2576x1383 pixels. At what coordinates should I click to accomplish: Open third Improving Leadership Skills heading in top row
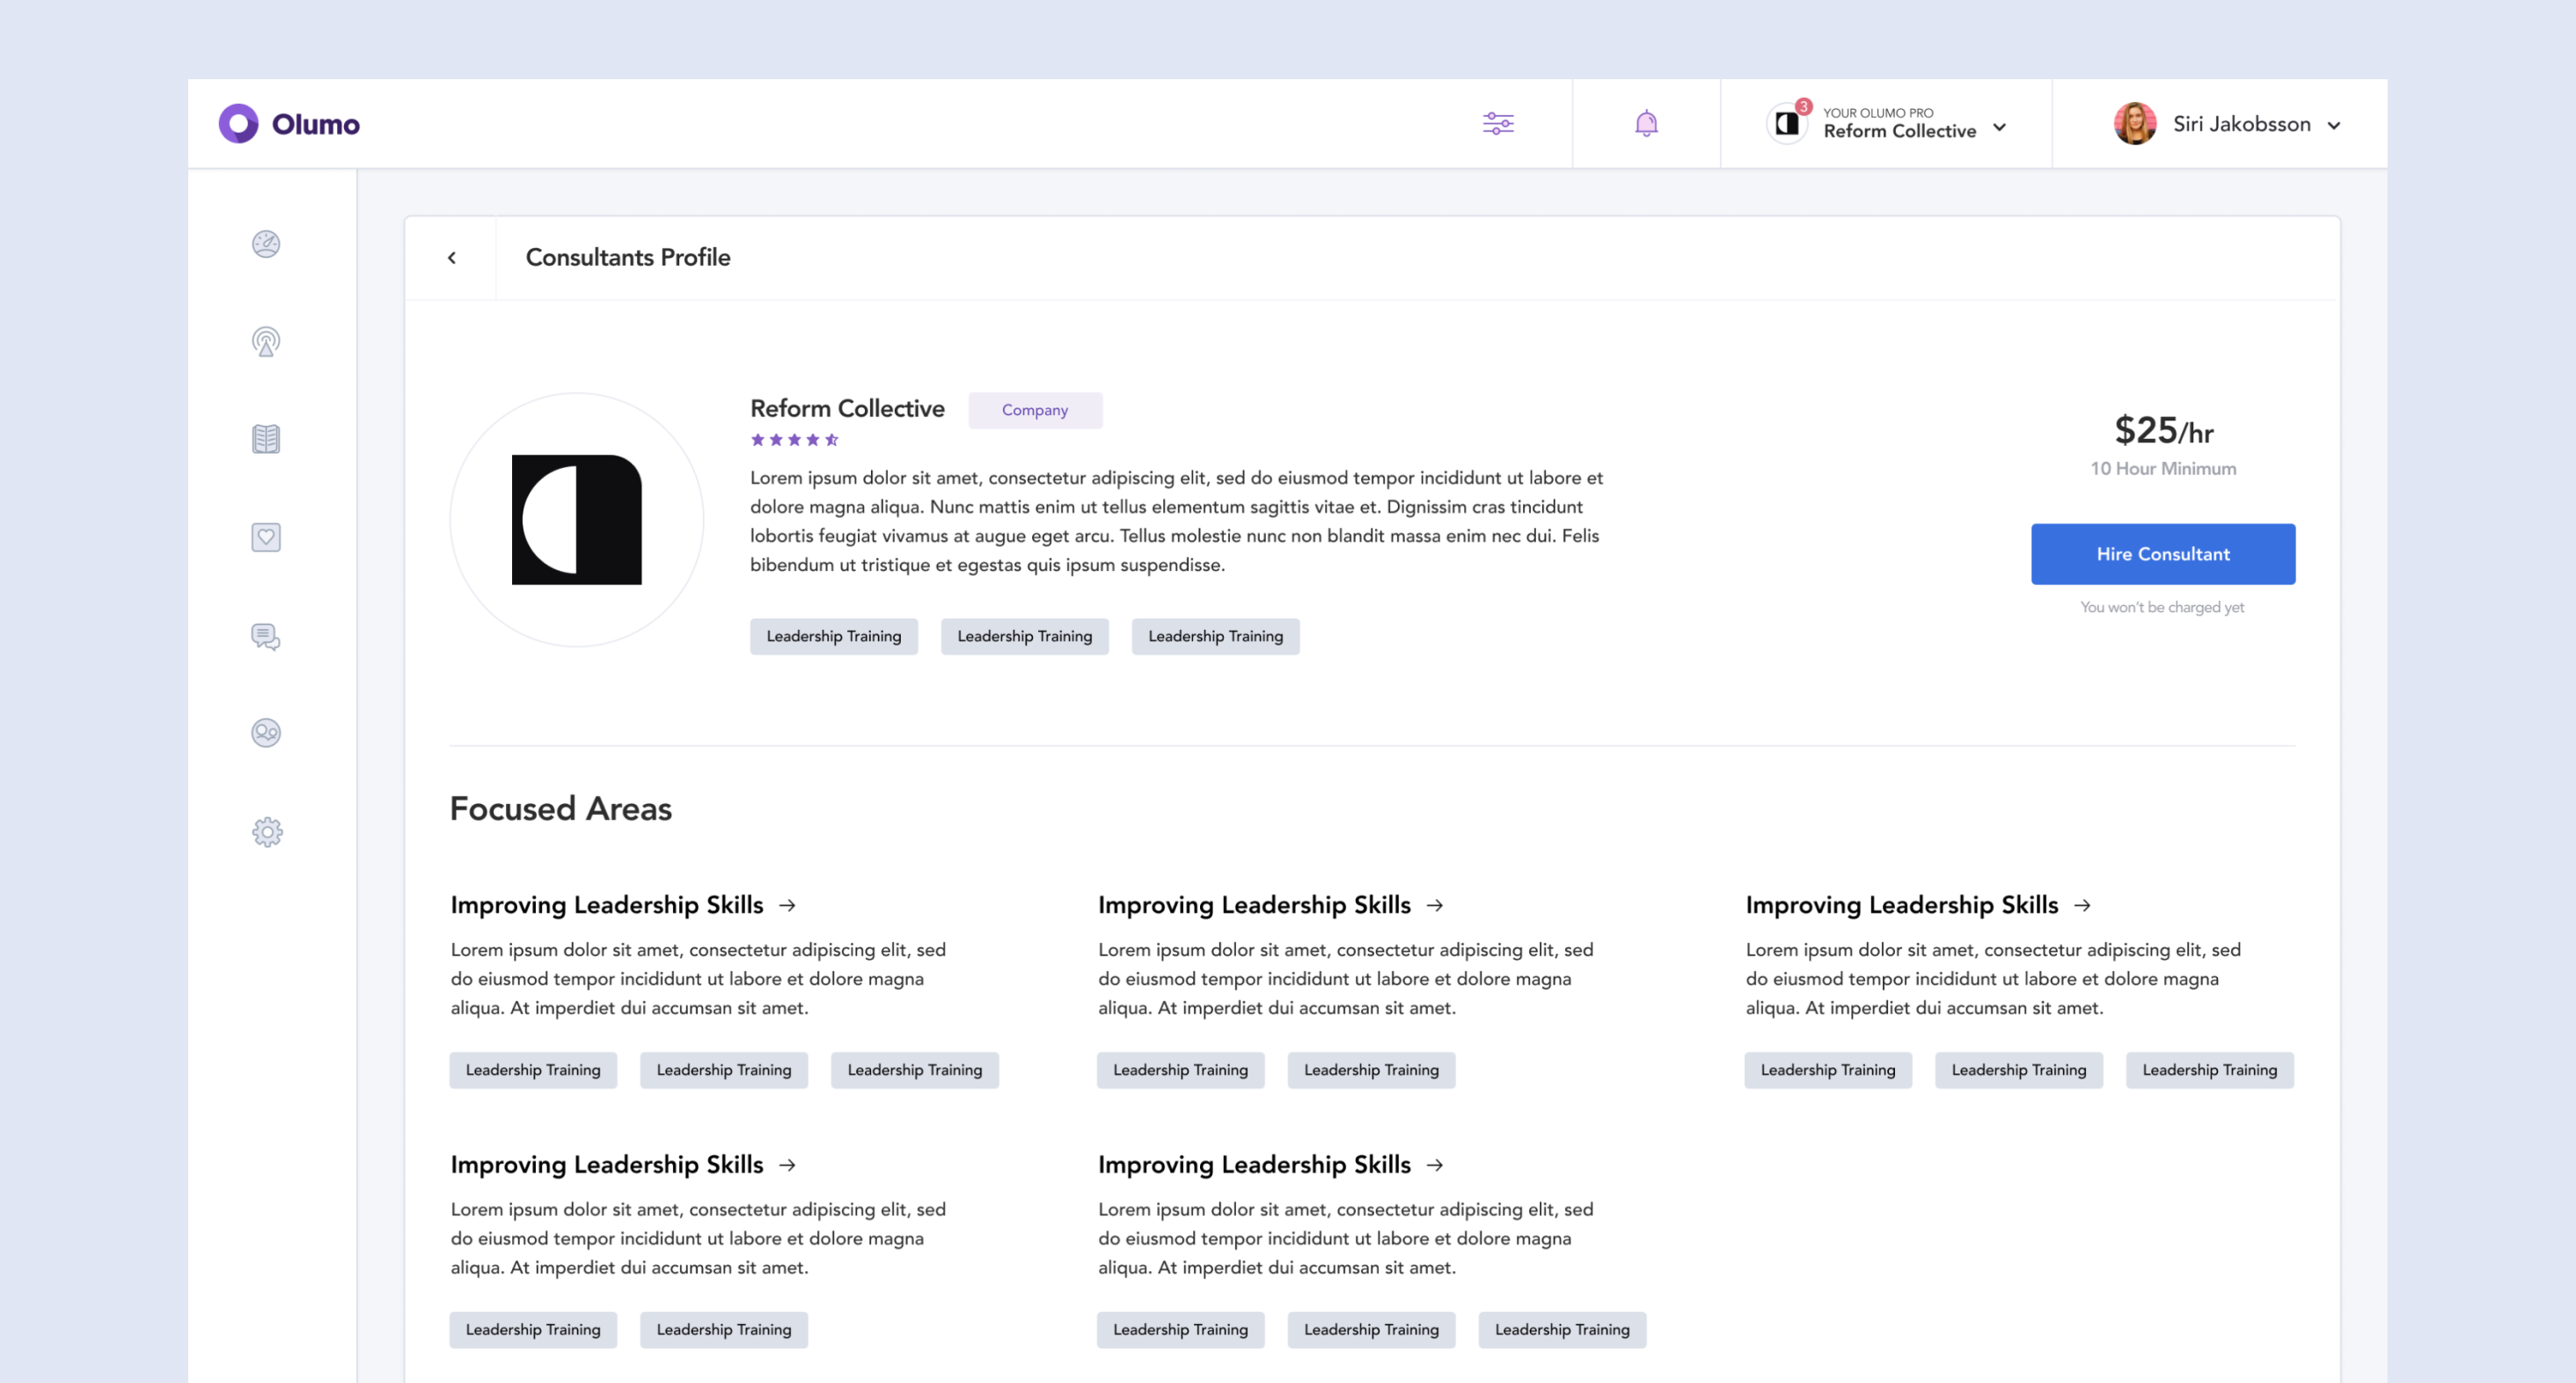click(1901, 905)
